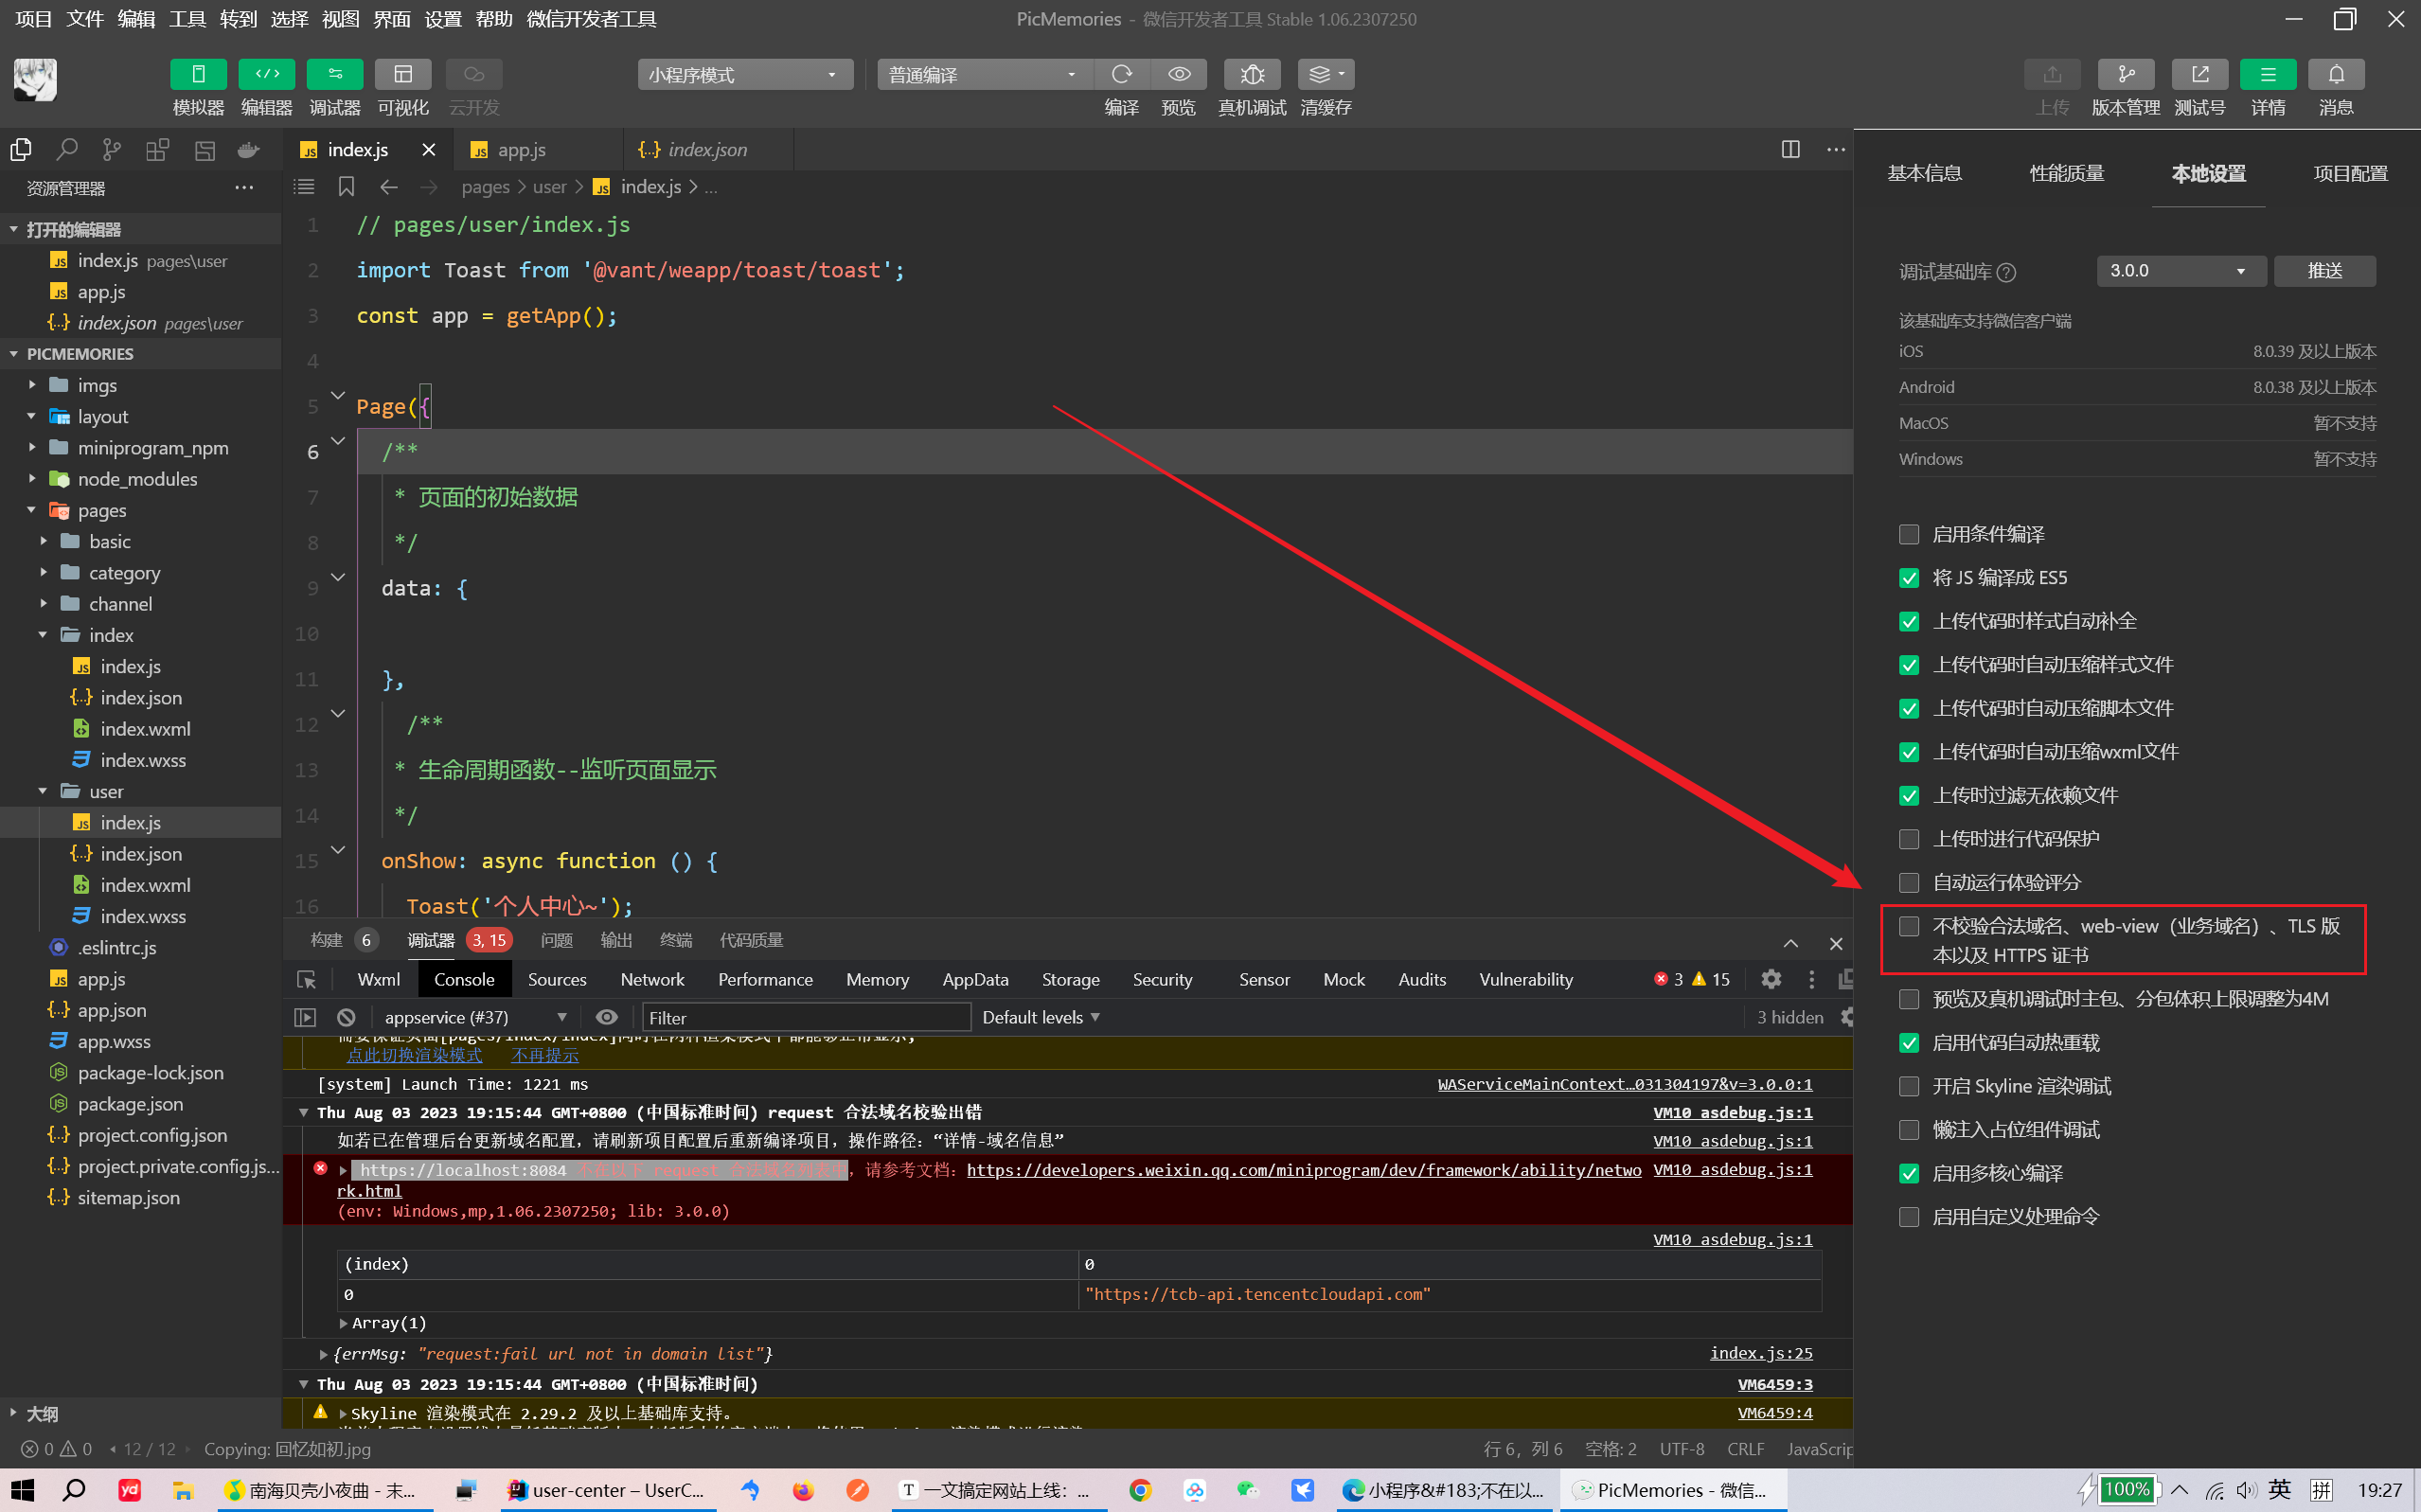Open Chrome from the taskbar
This screenshot has height=1512, width=2421.
tap(1140, 1490)
